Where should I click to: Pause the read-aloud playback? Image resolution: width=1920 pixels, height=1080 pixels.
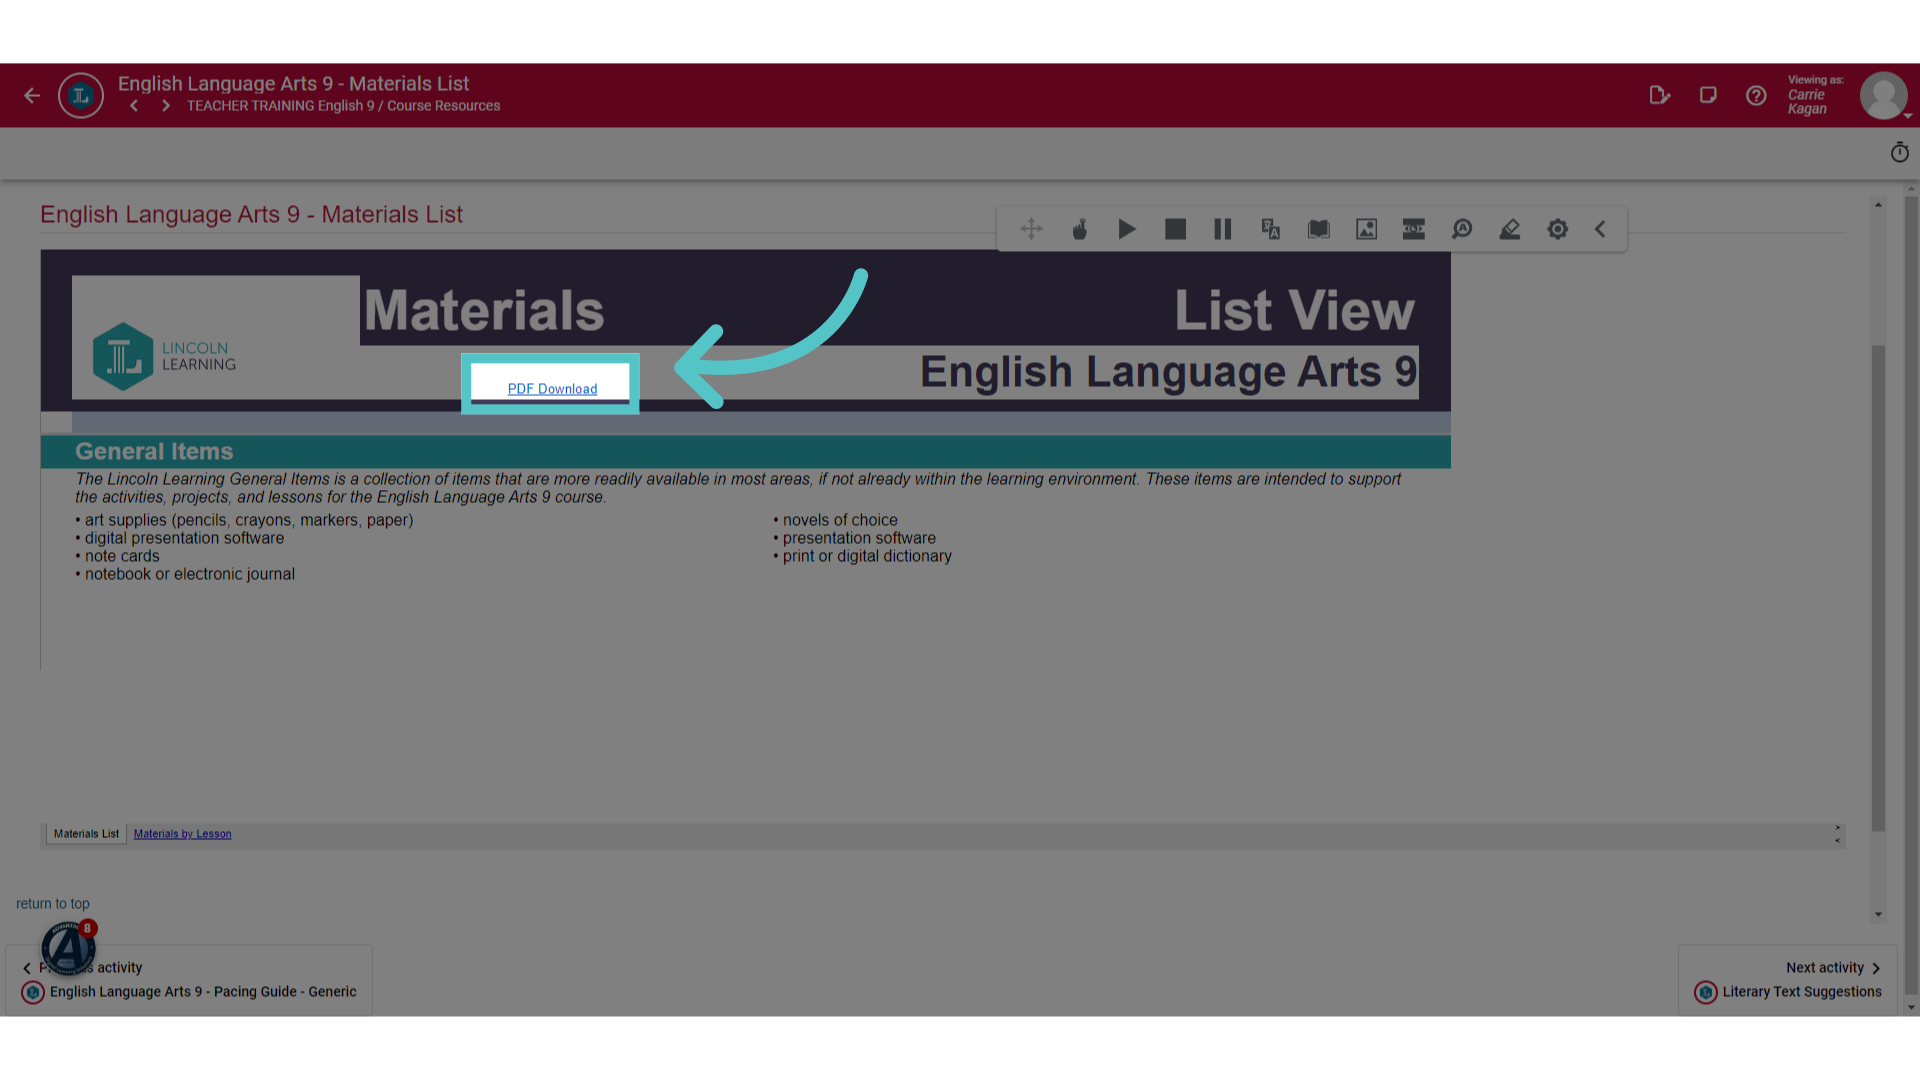tap(1223, 230)
